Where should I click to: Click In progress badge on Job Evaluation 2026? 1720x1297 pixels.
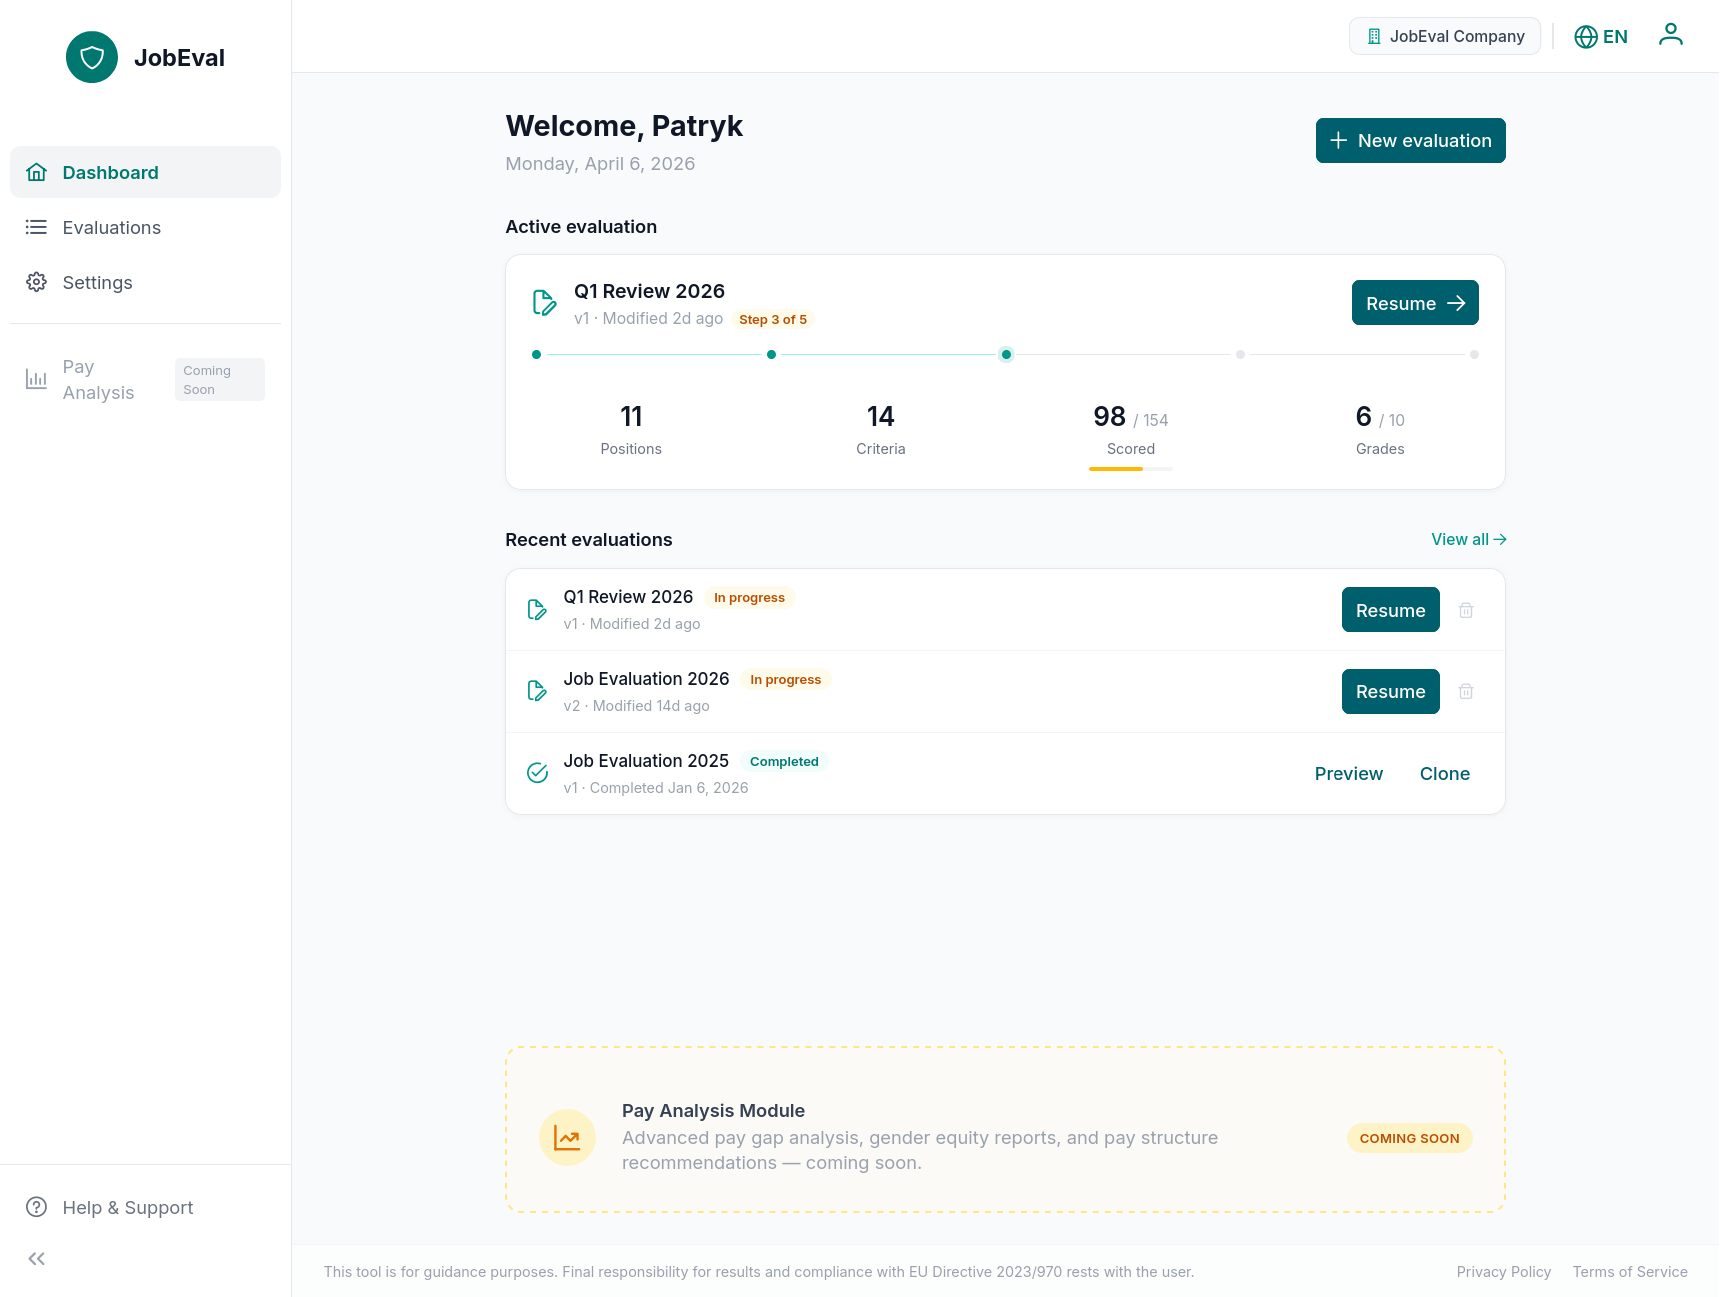pos(785,679)
